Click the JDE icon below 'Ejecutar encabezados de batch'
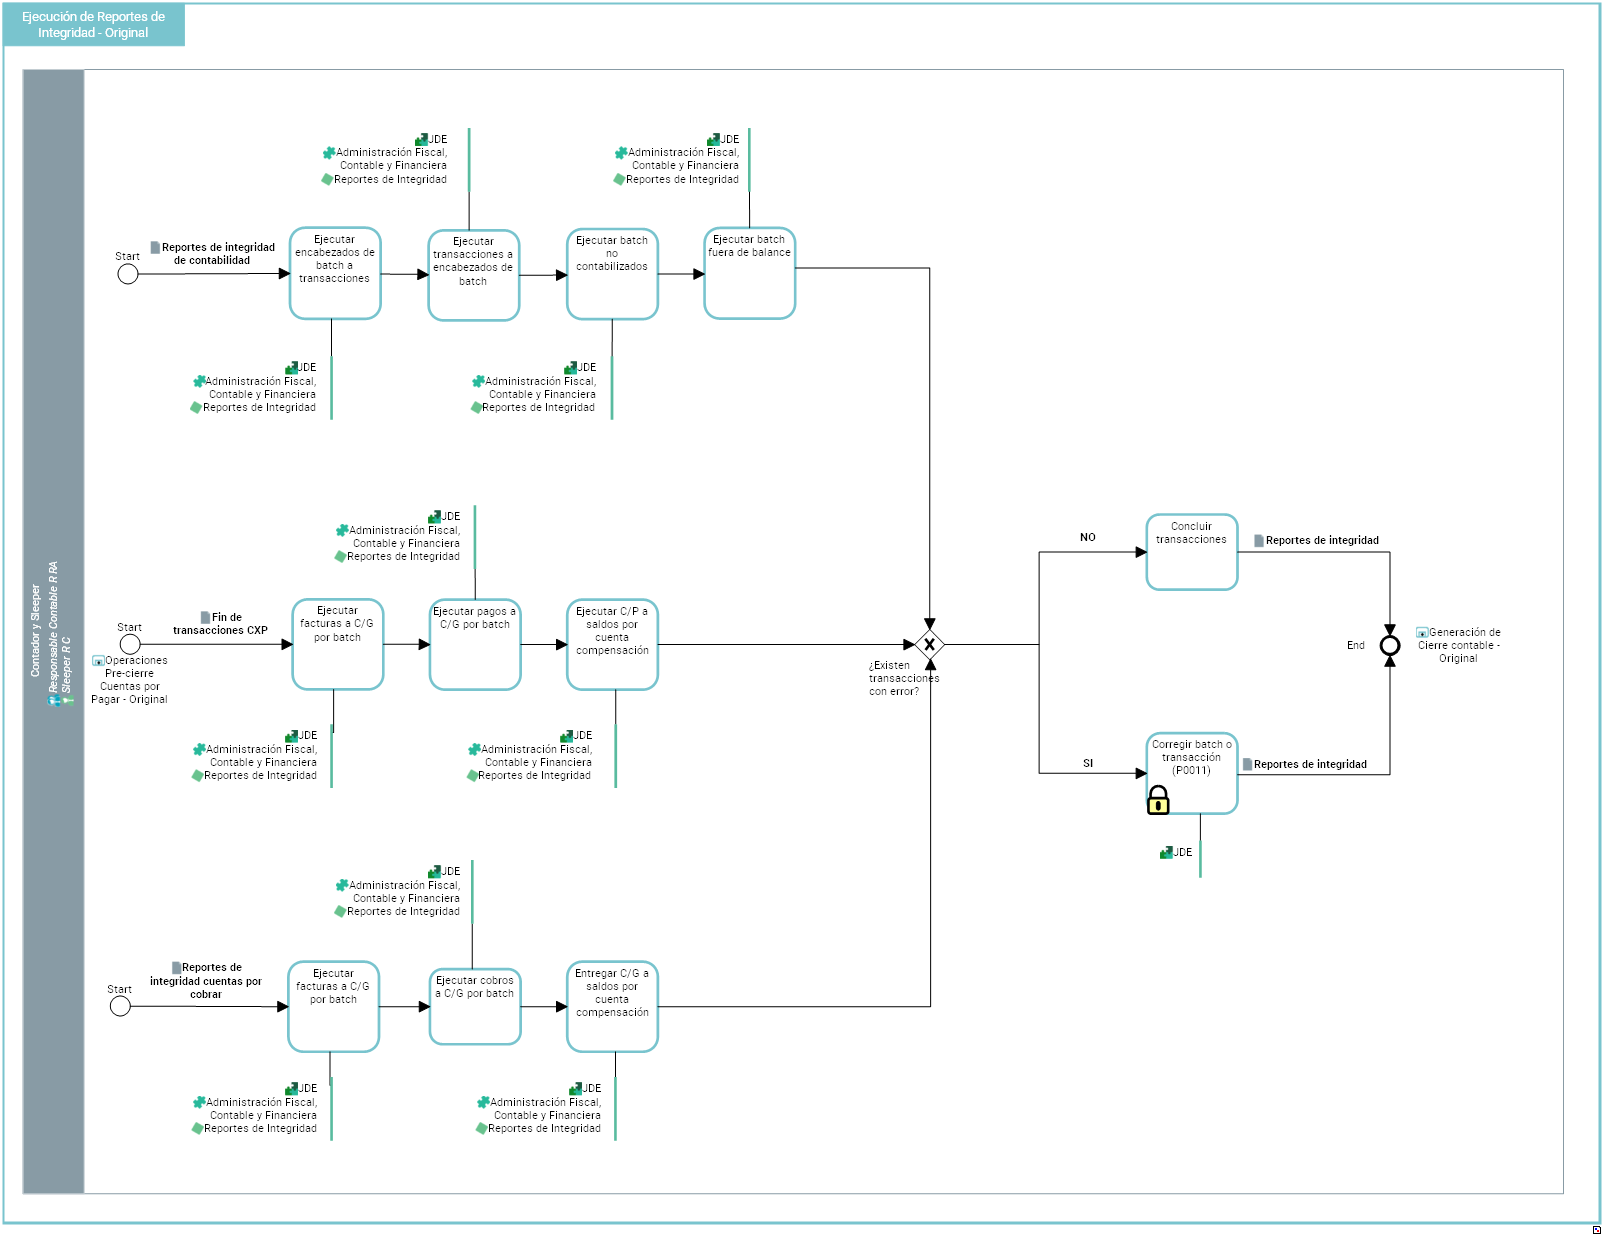This screenshot has width=1602, height=1235. point(292,368)
